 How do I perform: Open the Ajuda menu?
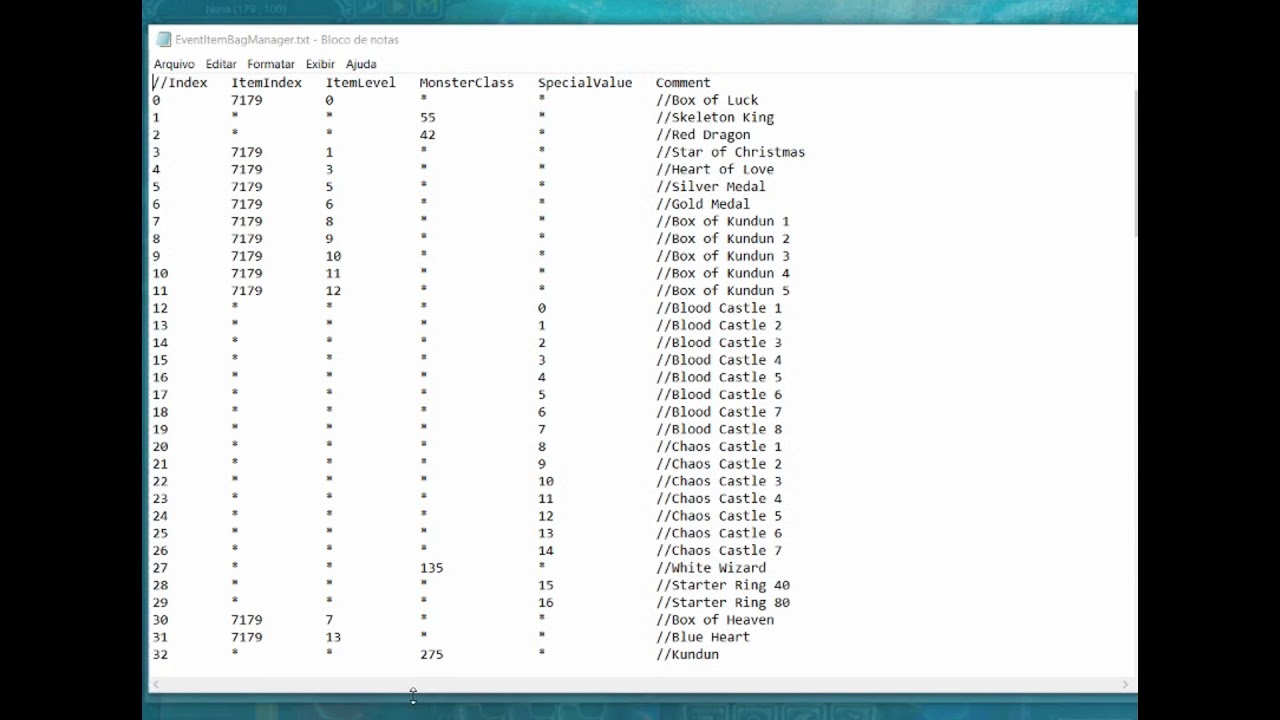click(361, 64)
